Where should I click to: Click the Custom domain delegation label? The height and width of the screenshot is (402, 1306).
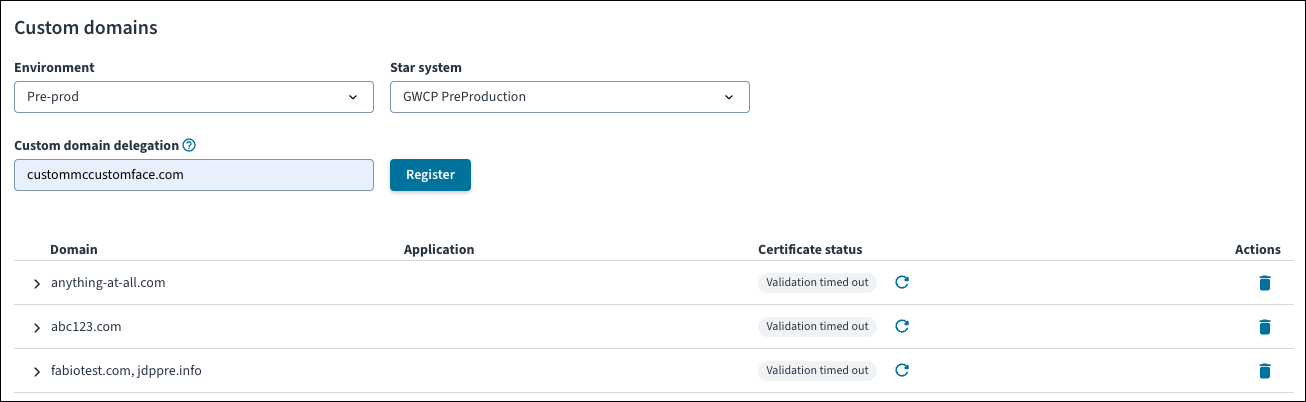pyautogui.click(x=96, y=145)
